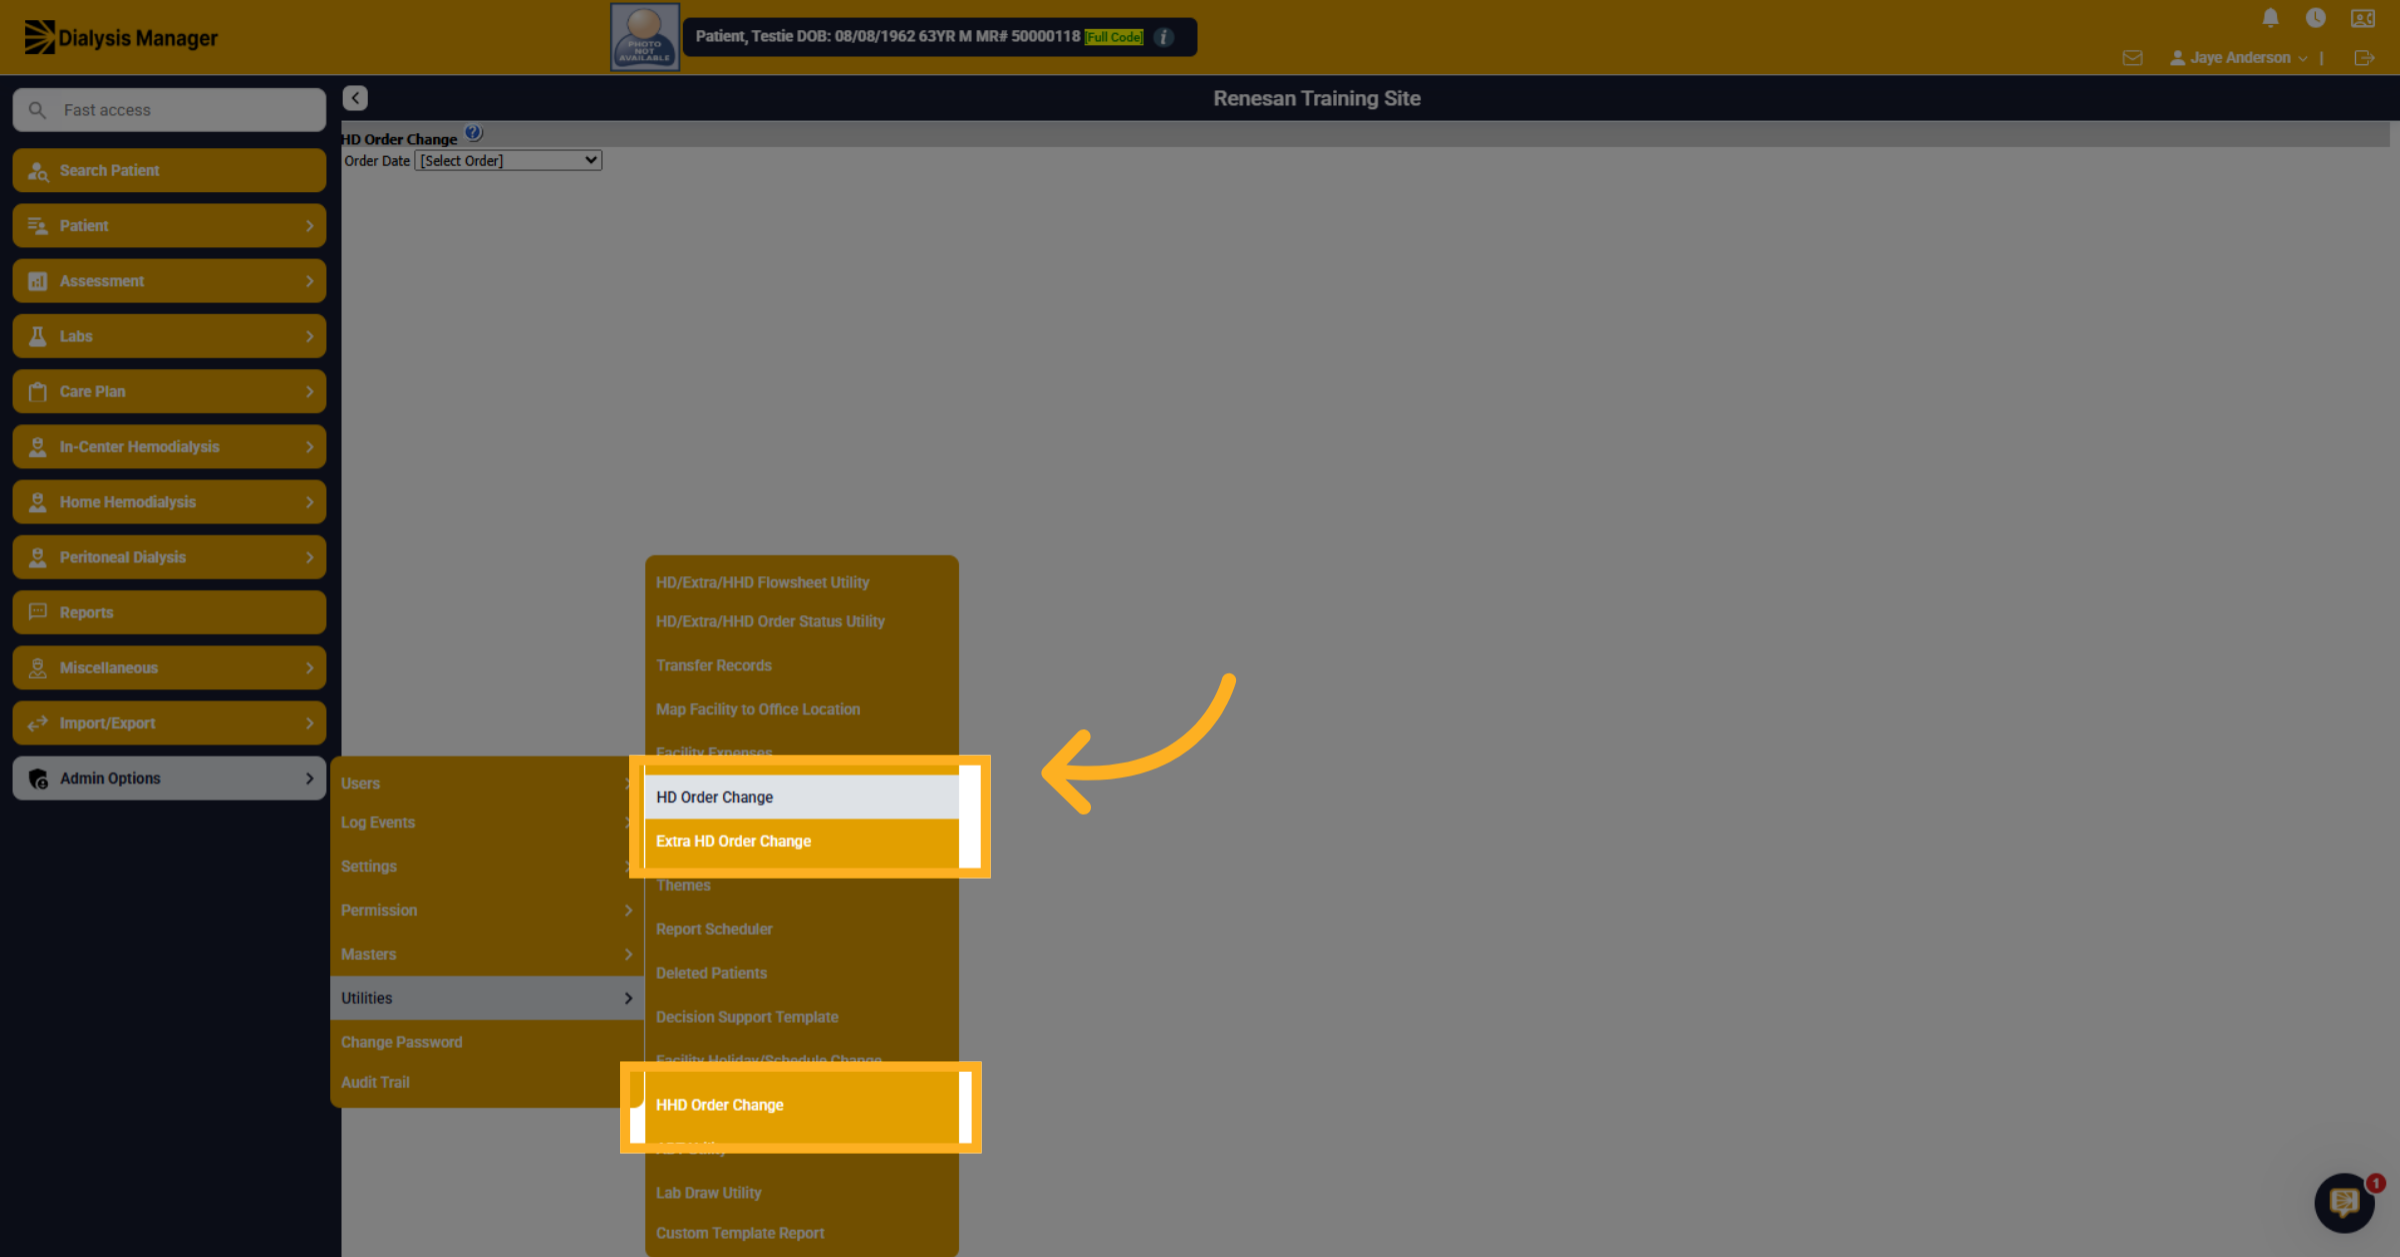The width and height of the screenshot is (2400, 1257).
Task: Select Change Password
Action: (487, 1042)
